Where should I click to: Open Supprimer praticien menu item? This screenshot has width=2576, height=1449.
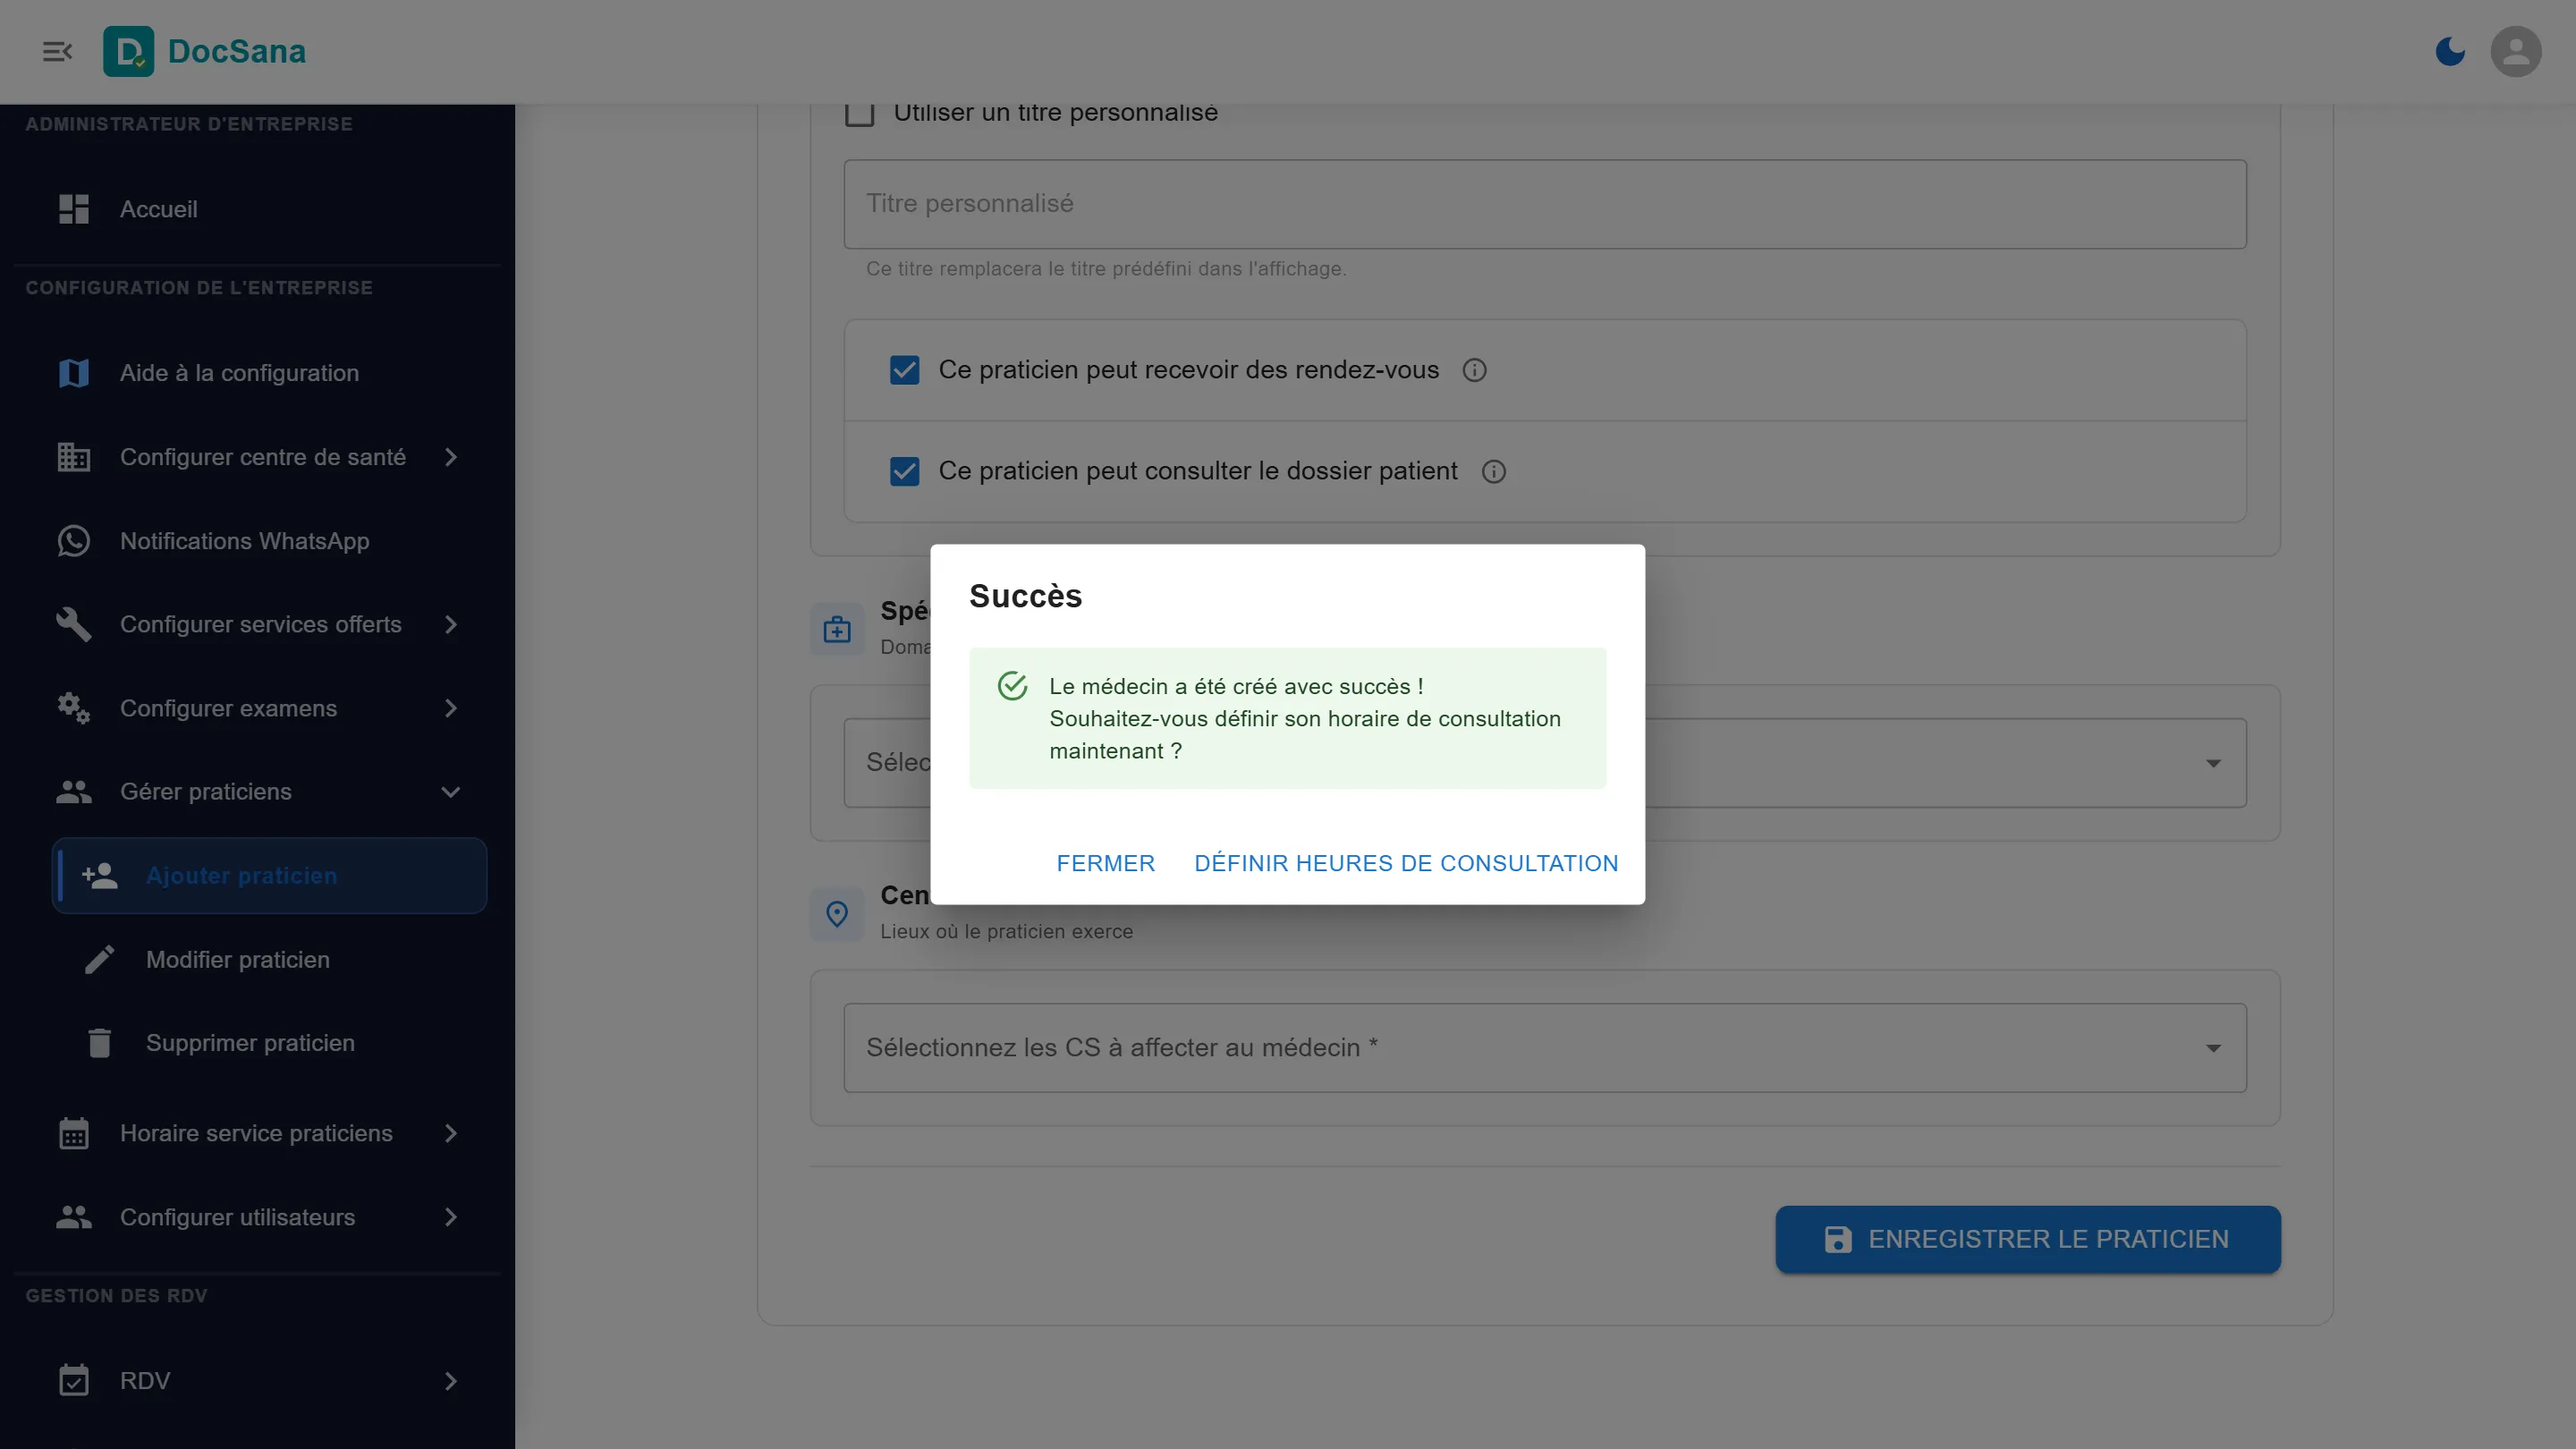pyautogui.click(x=270, y=1043)
